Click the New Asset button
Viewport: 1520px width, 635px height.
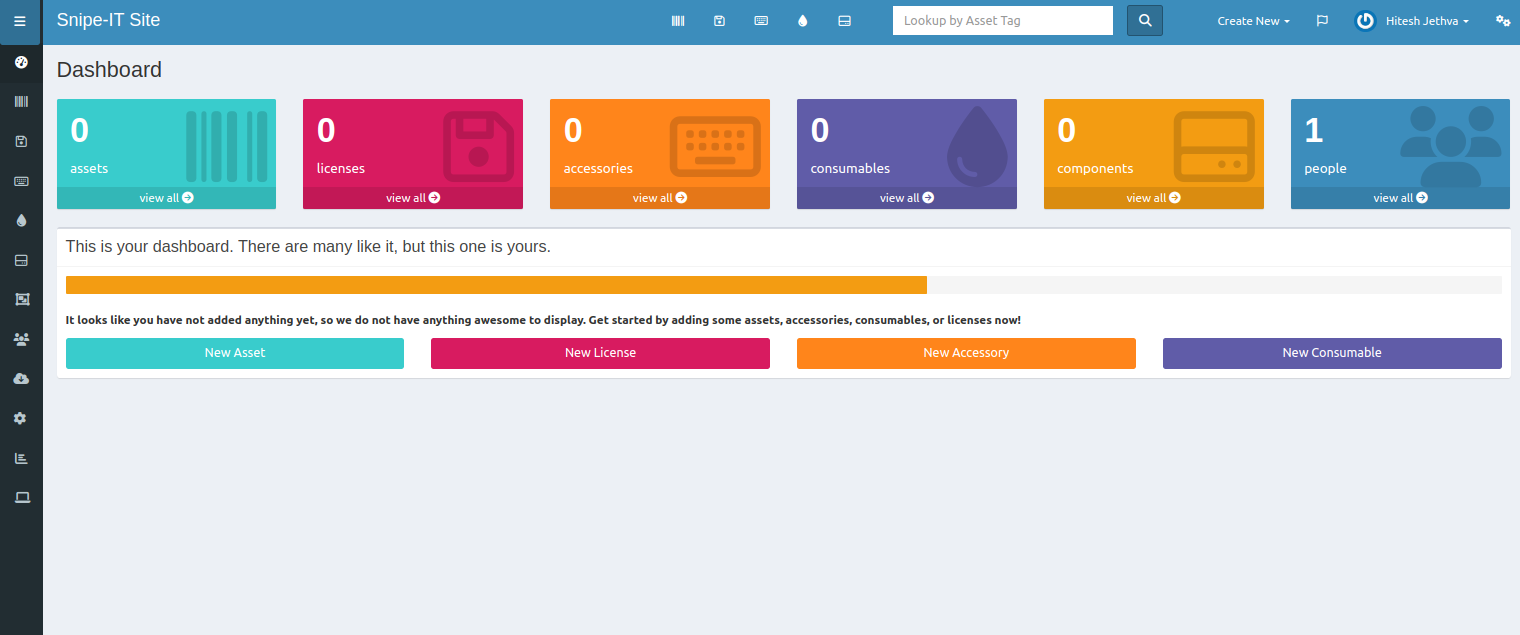pyautogui.click(x=235, y=353)
